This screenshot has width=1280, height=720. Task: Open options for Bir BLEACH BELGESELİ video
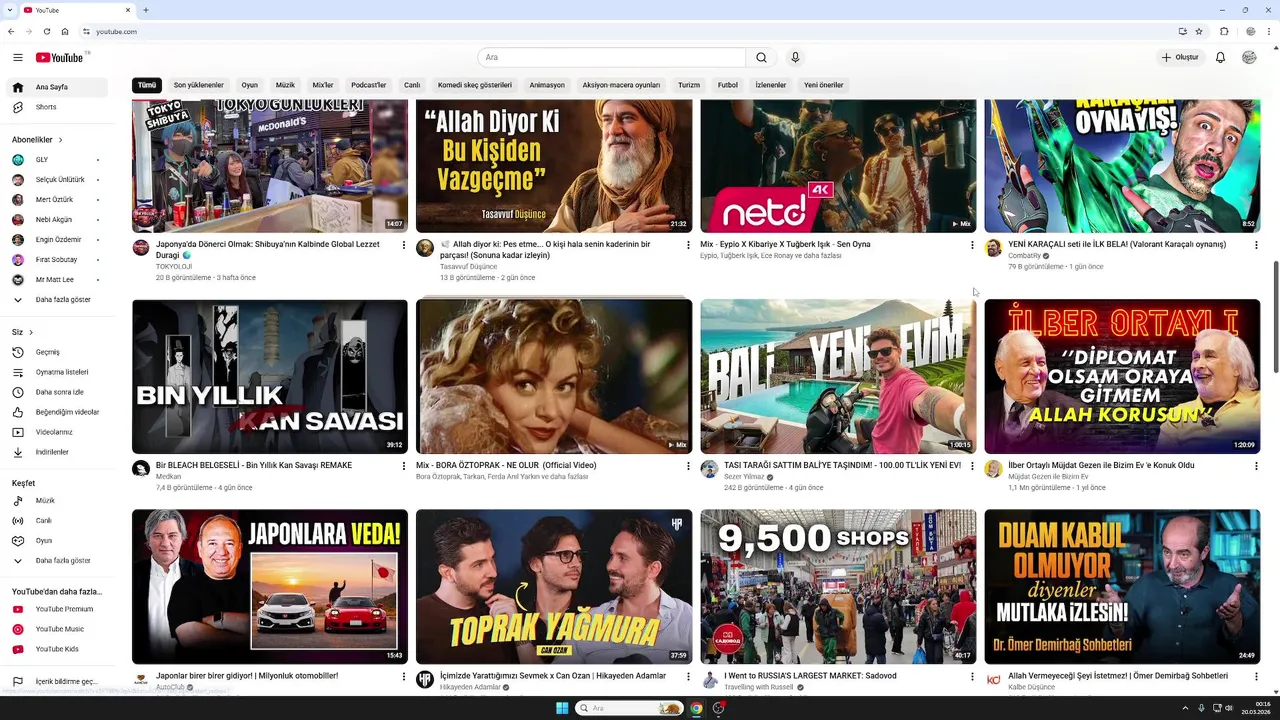click(404, 466)
